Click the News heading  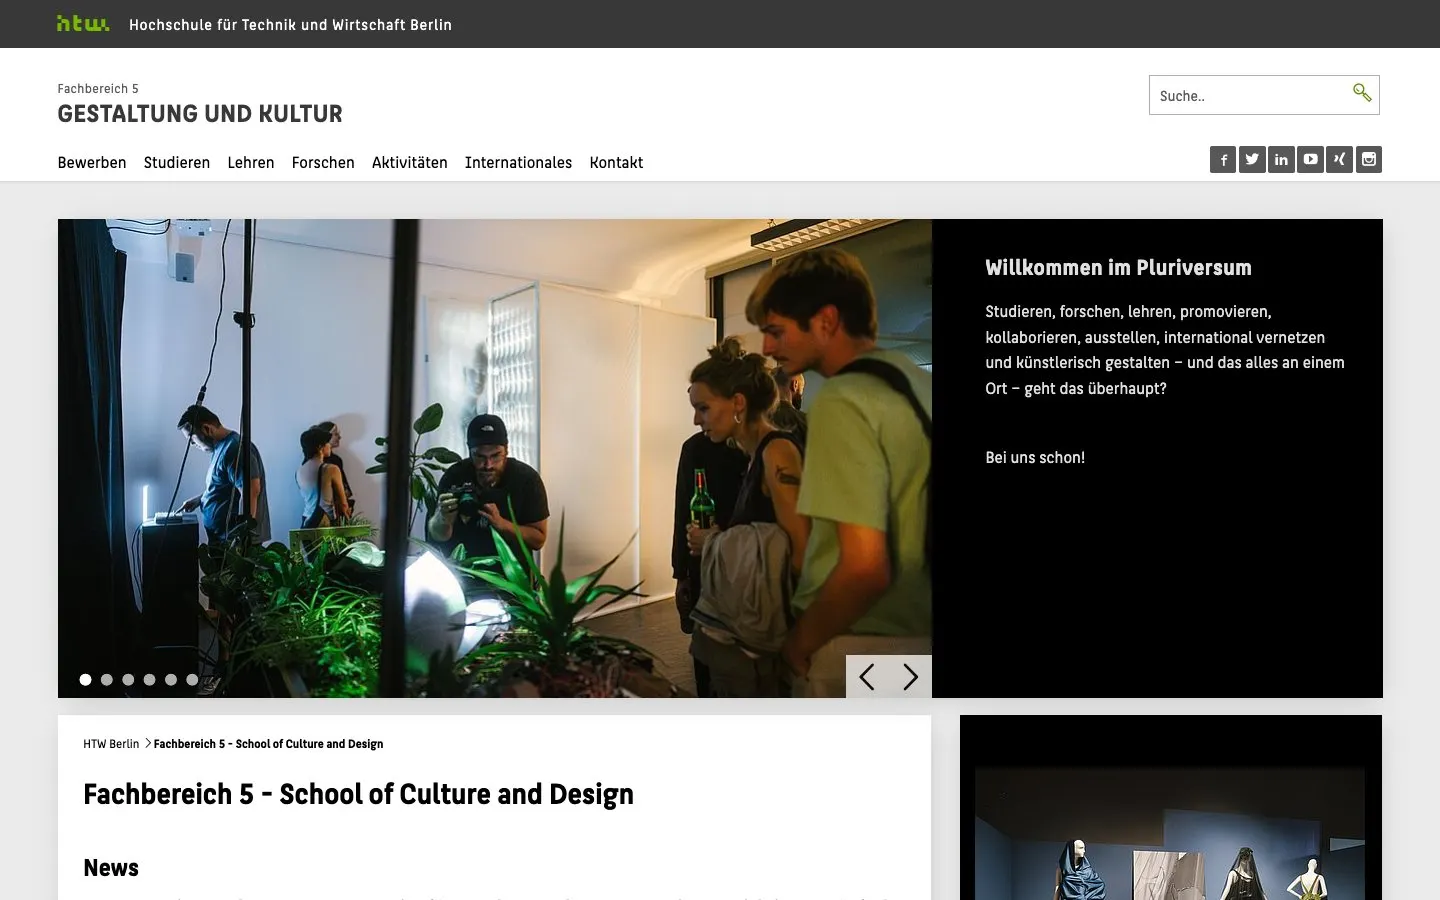[111, 868]
